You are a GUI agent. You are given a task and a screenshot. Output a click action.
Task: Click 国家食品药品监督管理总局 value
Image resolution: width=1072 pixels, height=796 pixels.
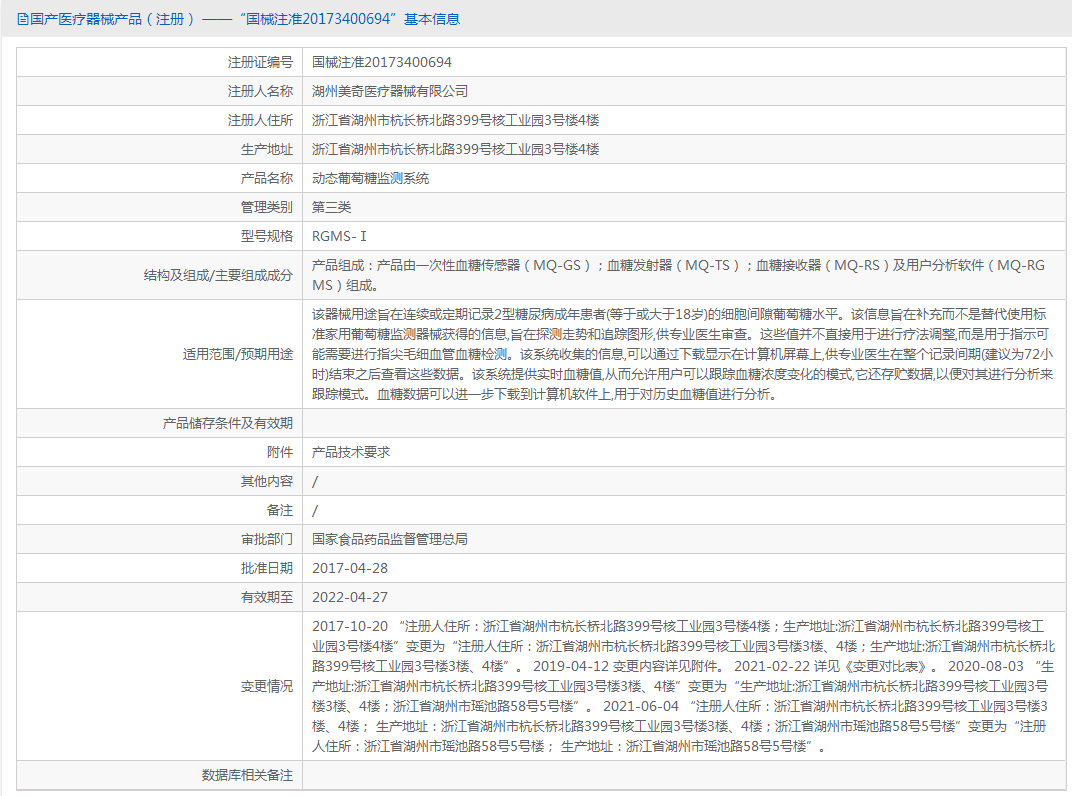click(x=390, y=539)
